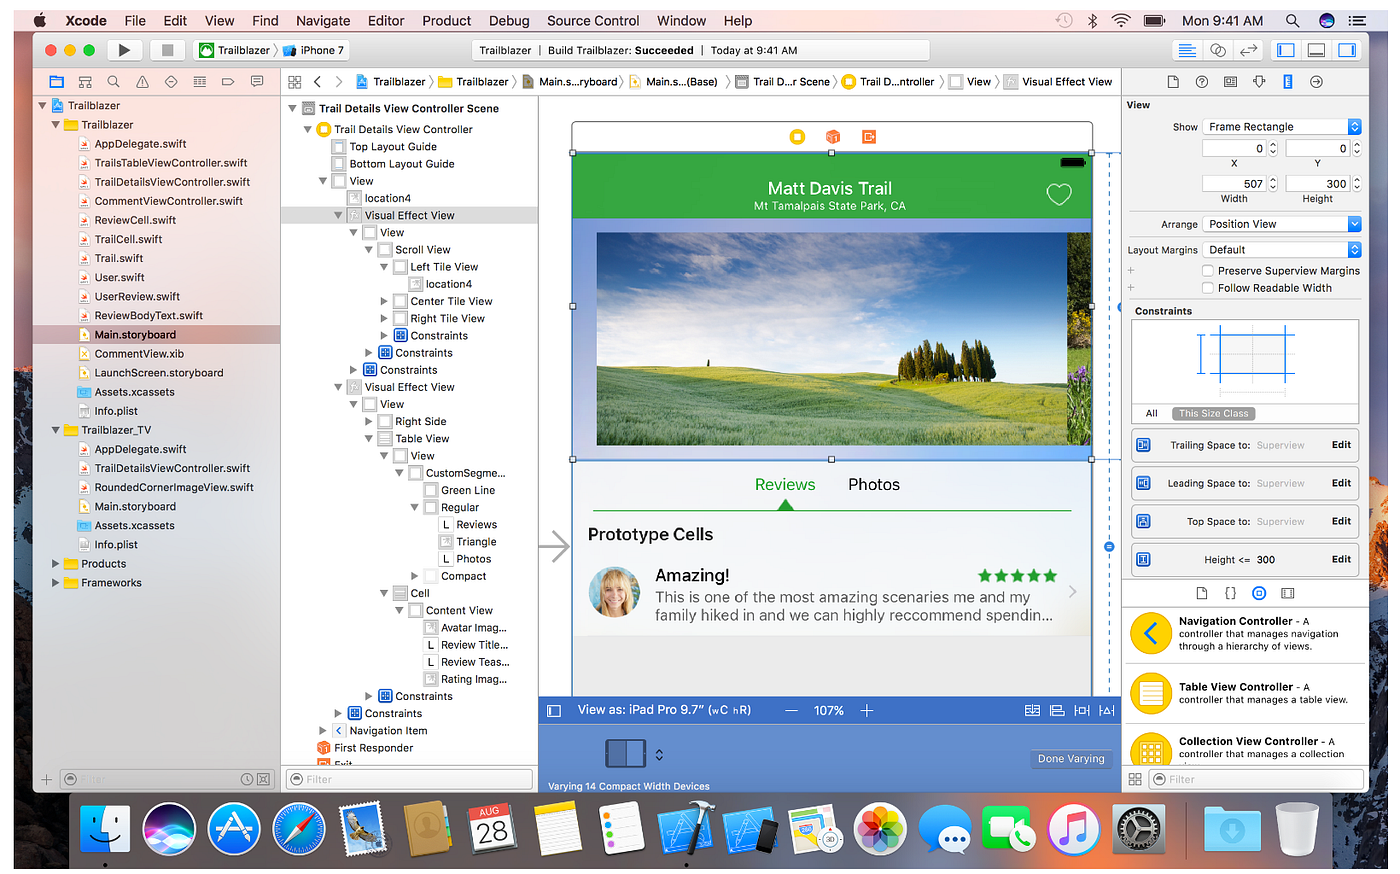
Task: Run the Trailblazer project with the Play button
Action: coord(124,50)
